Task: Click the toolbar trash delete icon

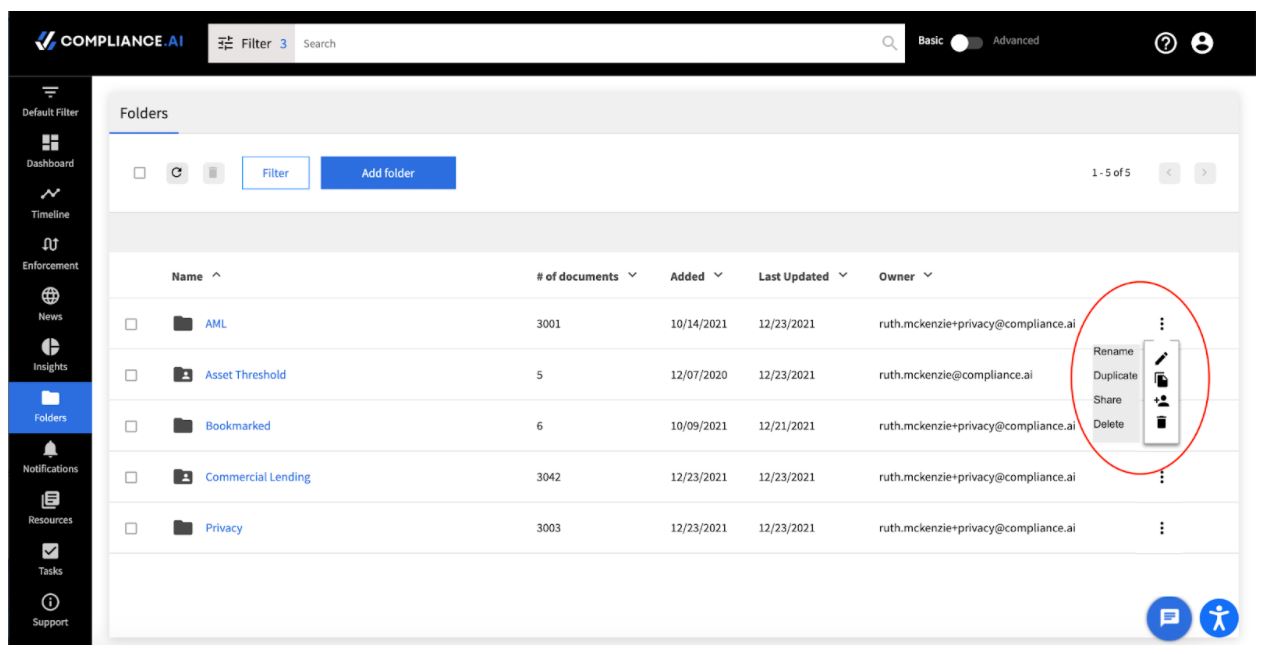Action: [213, 173]
